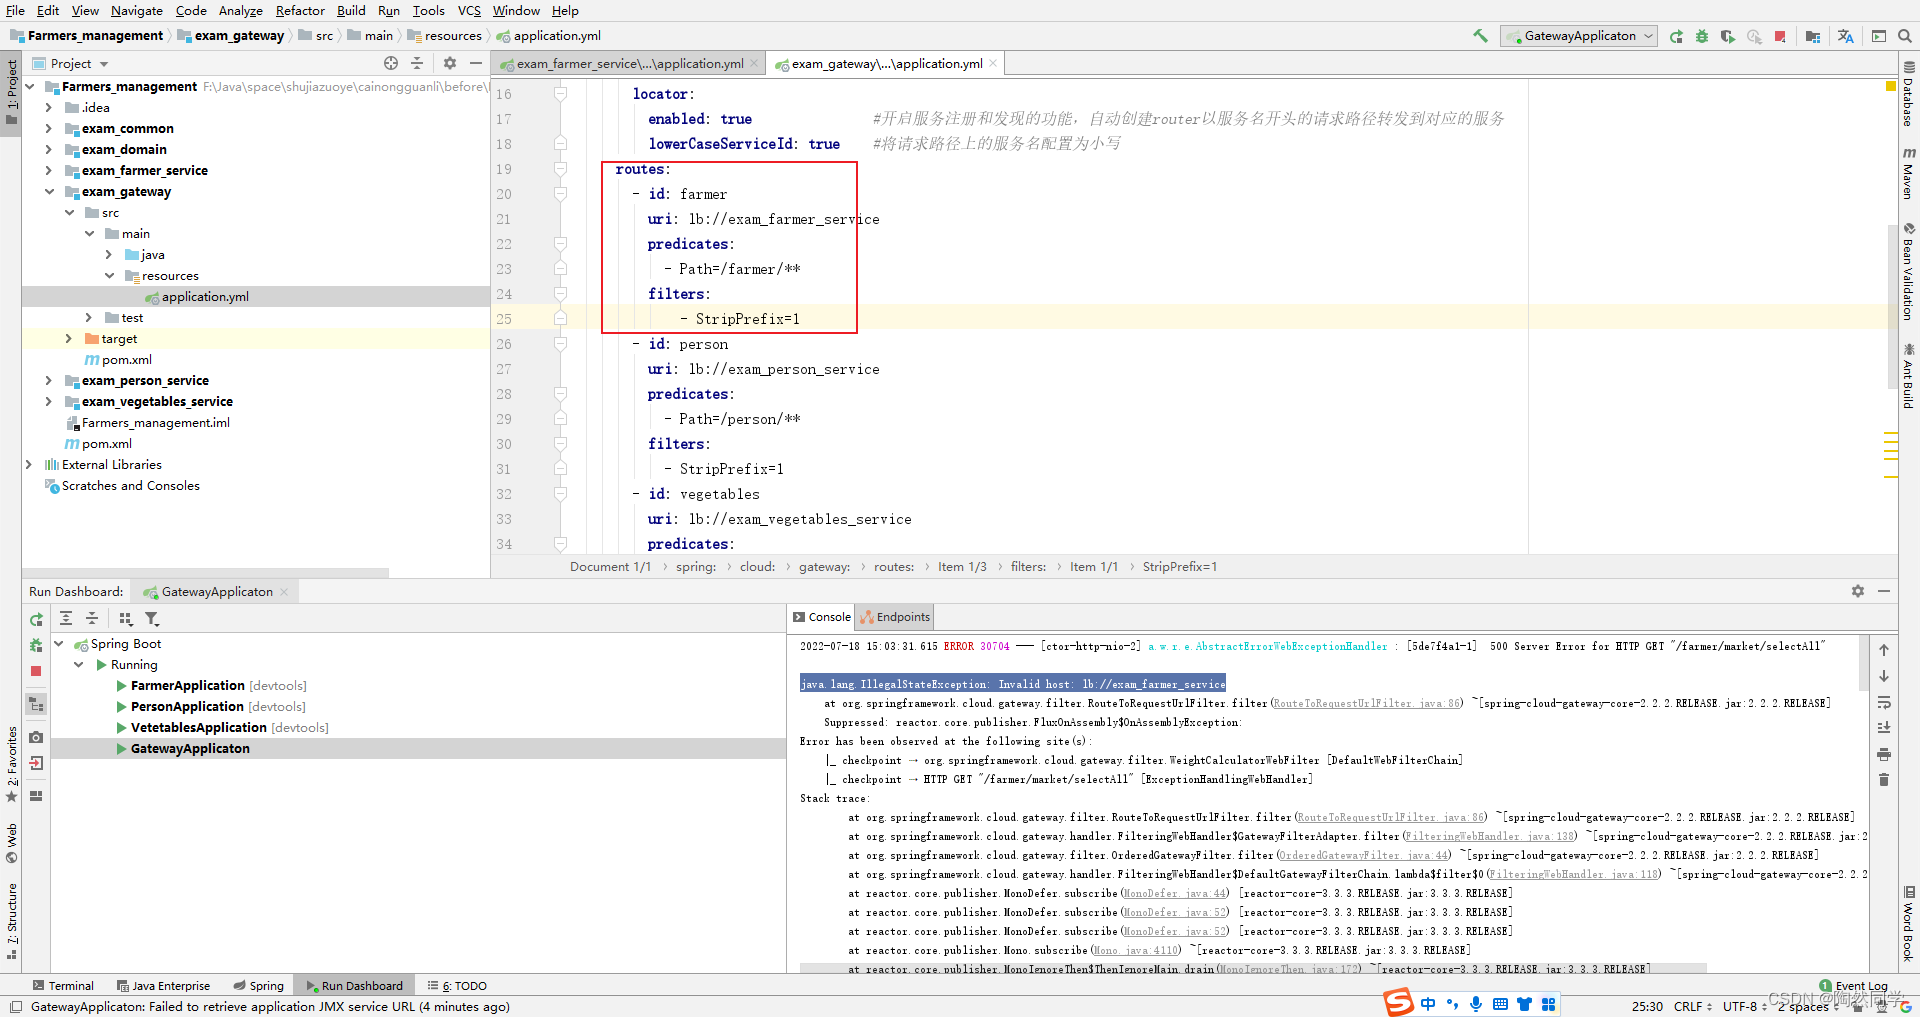Image resolution: width=1920 pixels, height=1017 pixels.
Task: Toggle the filter funnel in Run Dashboard
Action: 153,618
